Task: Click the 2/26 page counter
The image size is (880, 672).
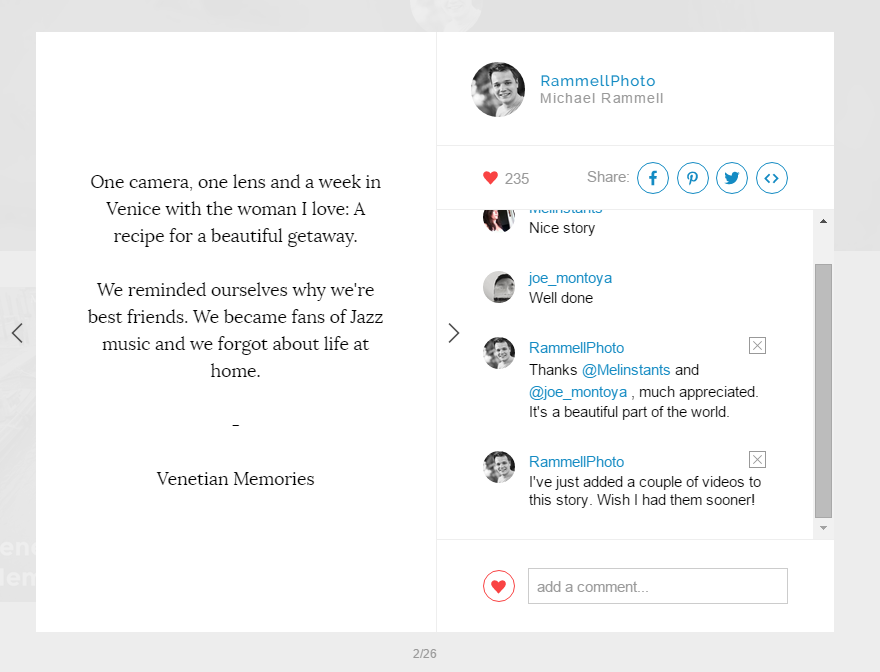Action: point(424,653)
